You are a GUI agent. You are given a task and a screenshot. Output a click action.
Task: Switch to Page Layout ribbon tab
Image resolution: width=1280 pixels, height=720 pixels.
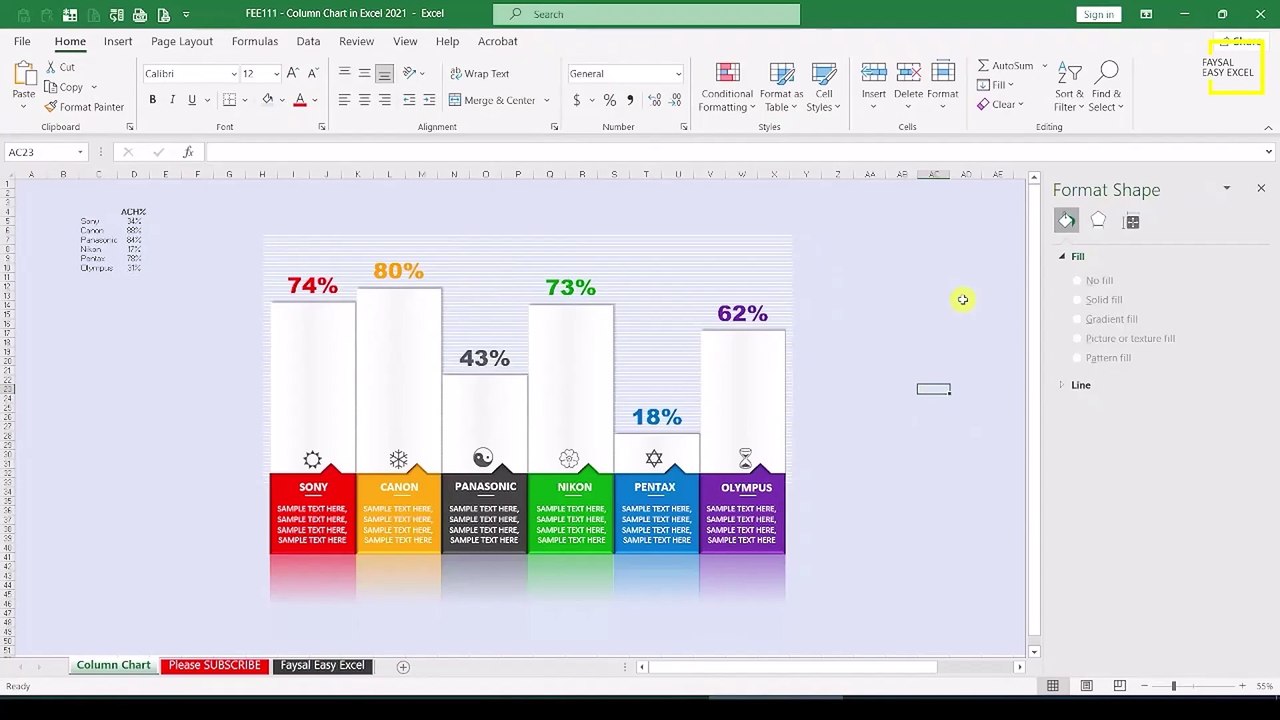182,41
